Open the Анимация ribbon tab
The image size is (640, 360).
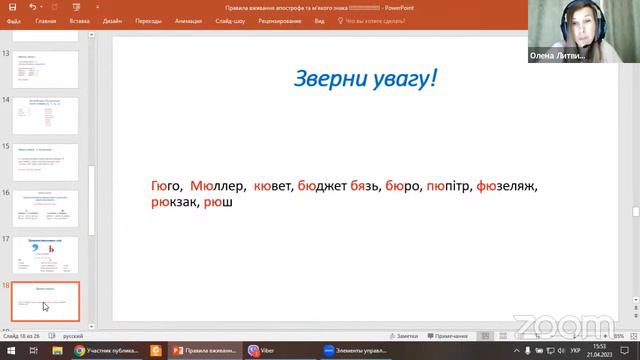point(188,21)
